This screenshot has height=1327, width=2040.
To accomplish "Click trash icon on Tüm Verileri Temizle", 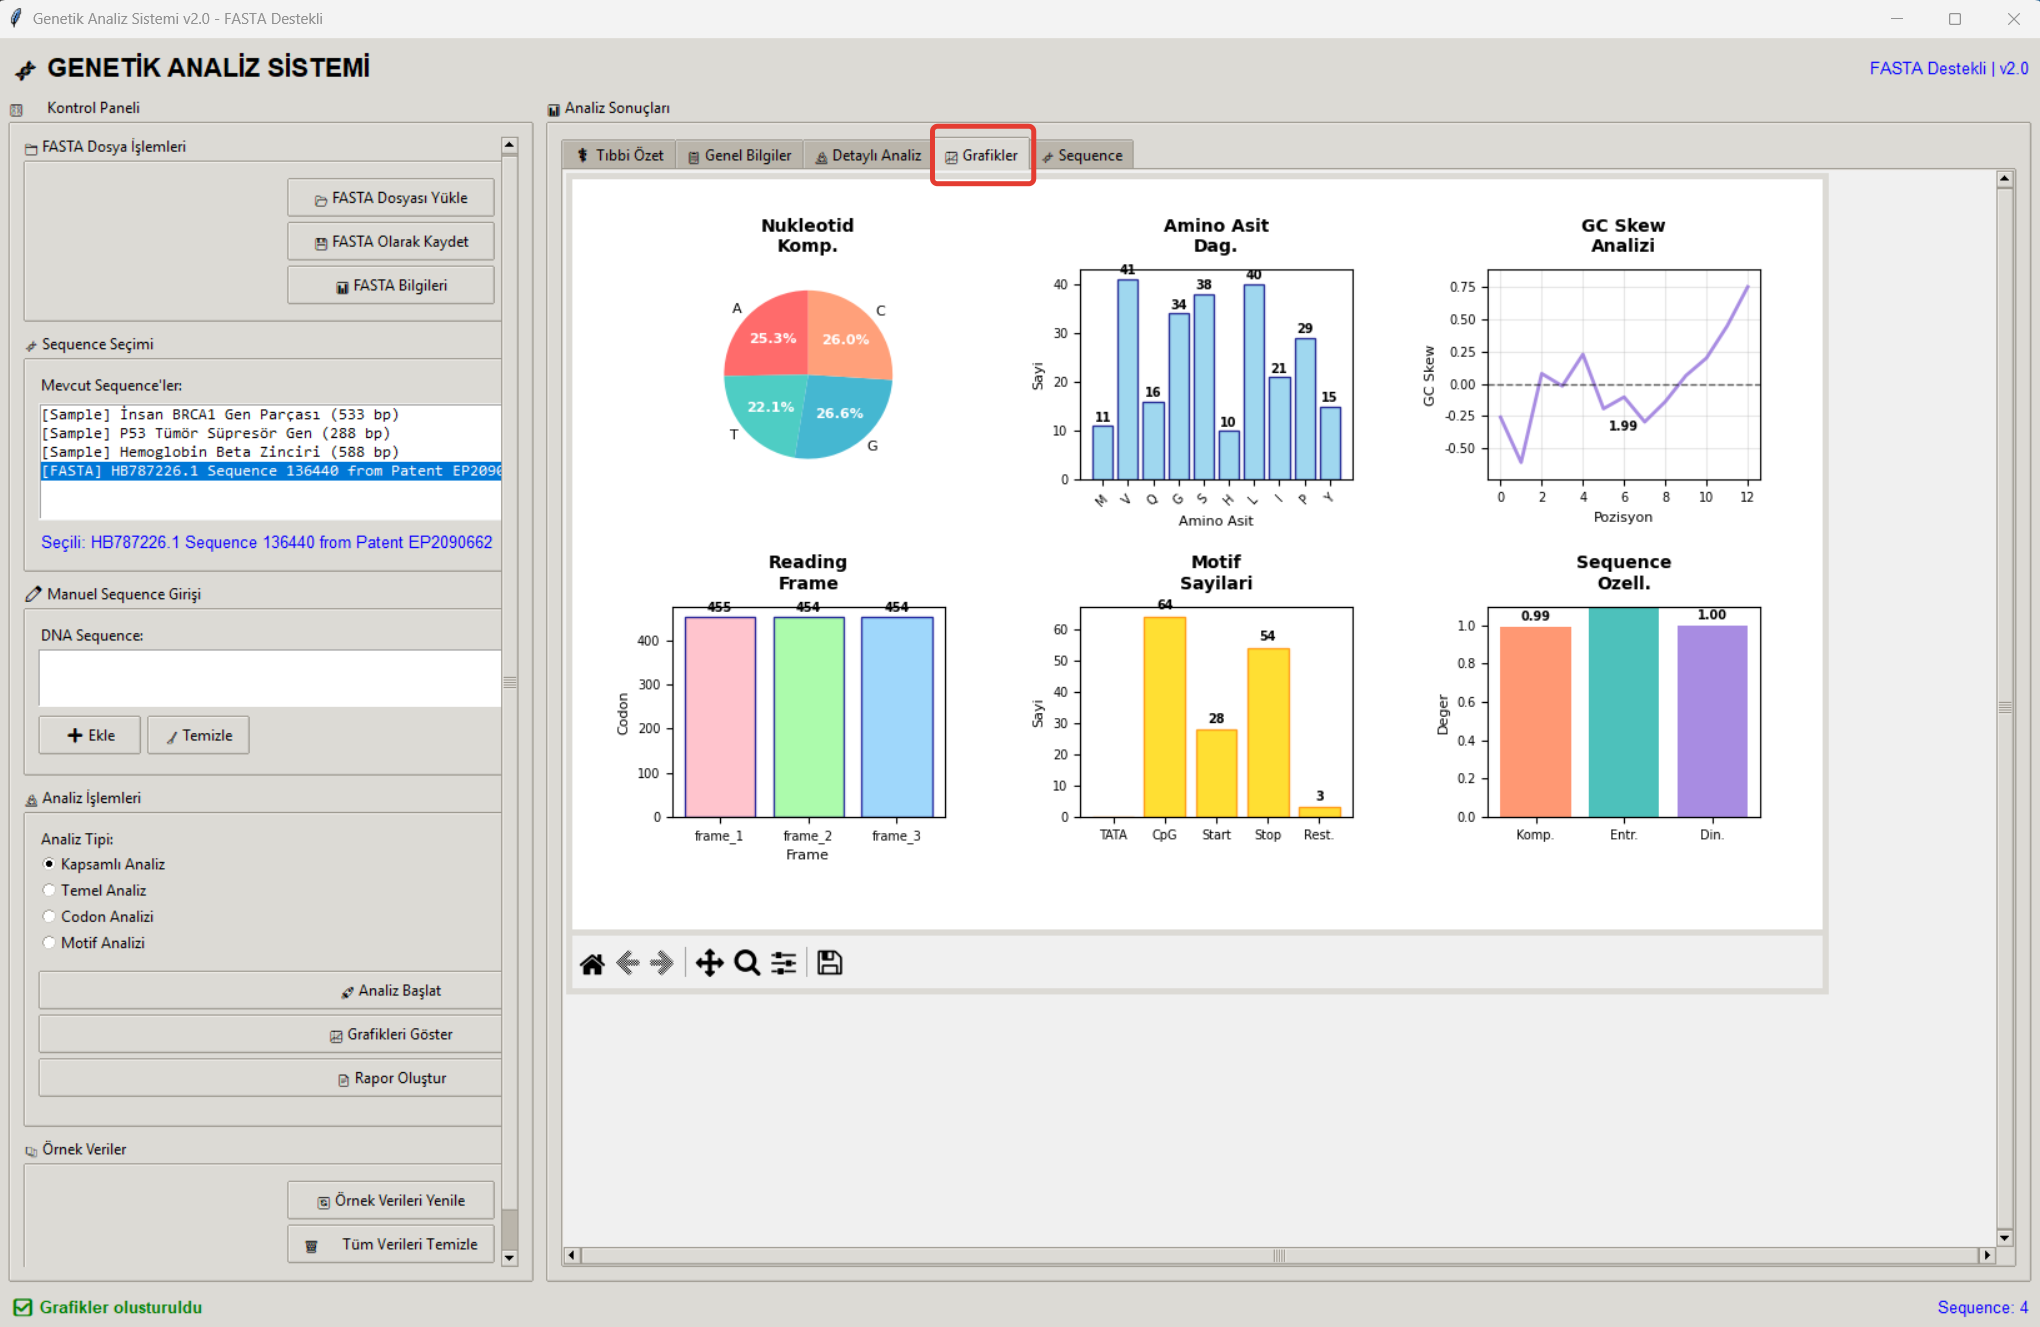I will (311, 1245).
